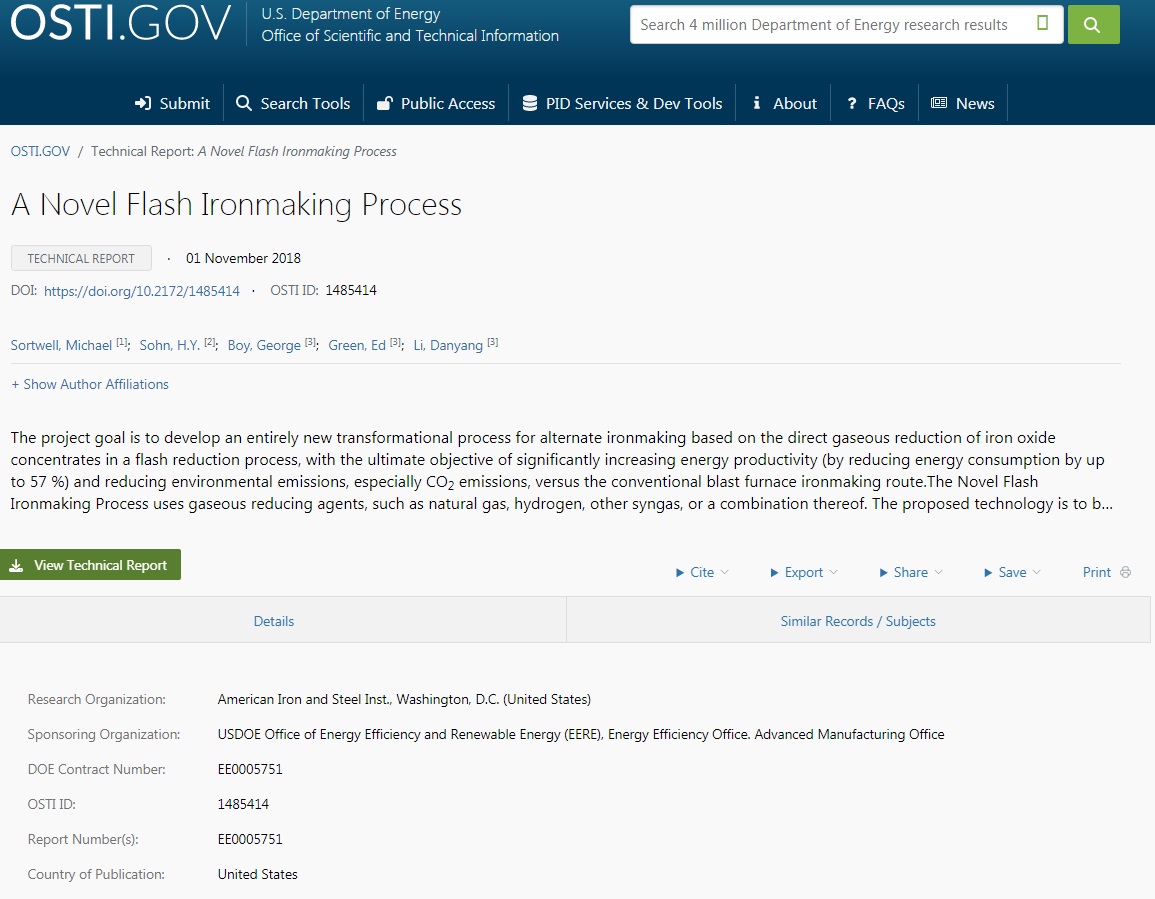Click the Print link

[1096, 573]
